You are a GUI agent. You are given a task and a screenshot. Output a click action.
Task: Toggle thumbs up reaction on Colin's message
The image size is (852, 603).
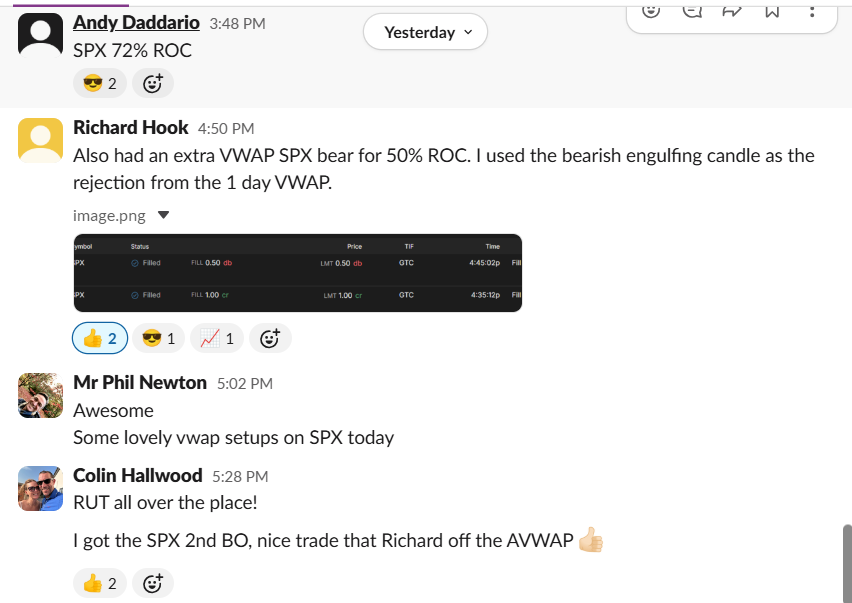(x=99, y=583)
